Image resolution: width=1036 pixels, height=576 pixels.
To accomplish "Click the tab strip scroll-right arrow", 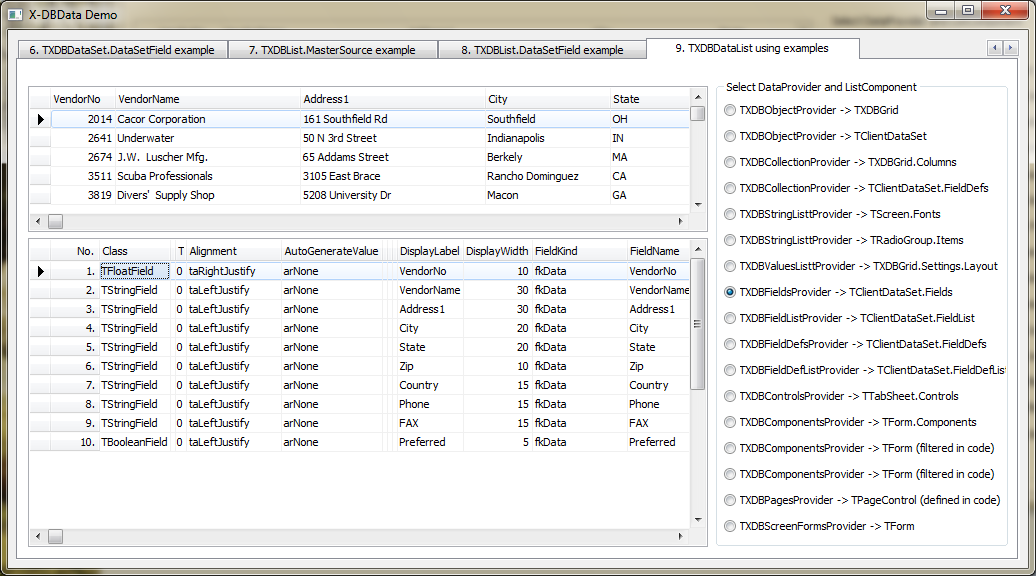I will (1010, 48).
